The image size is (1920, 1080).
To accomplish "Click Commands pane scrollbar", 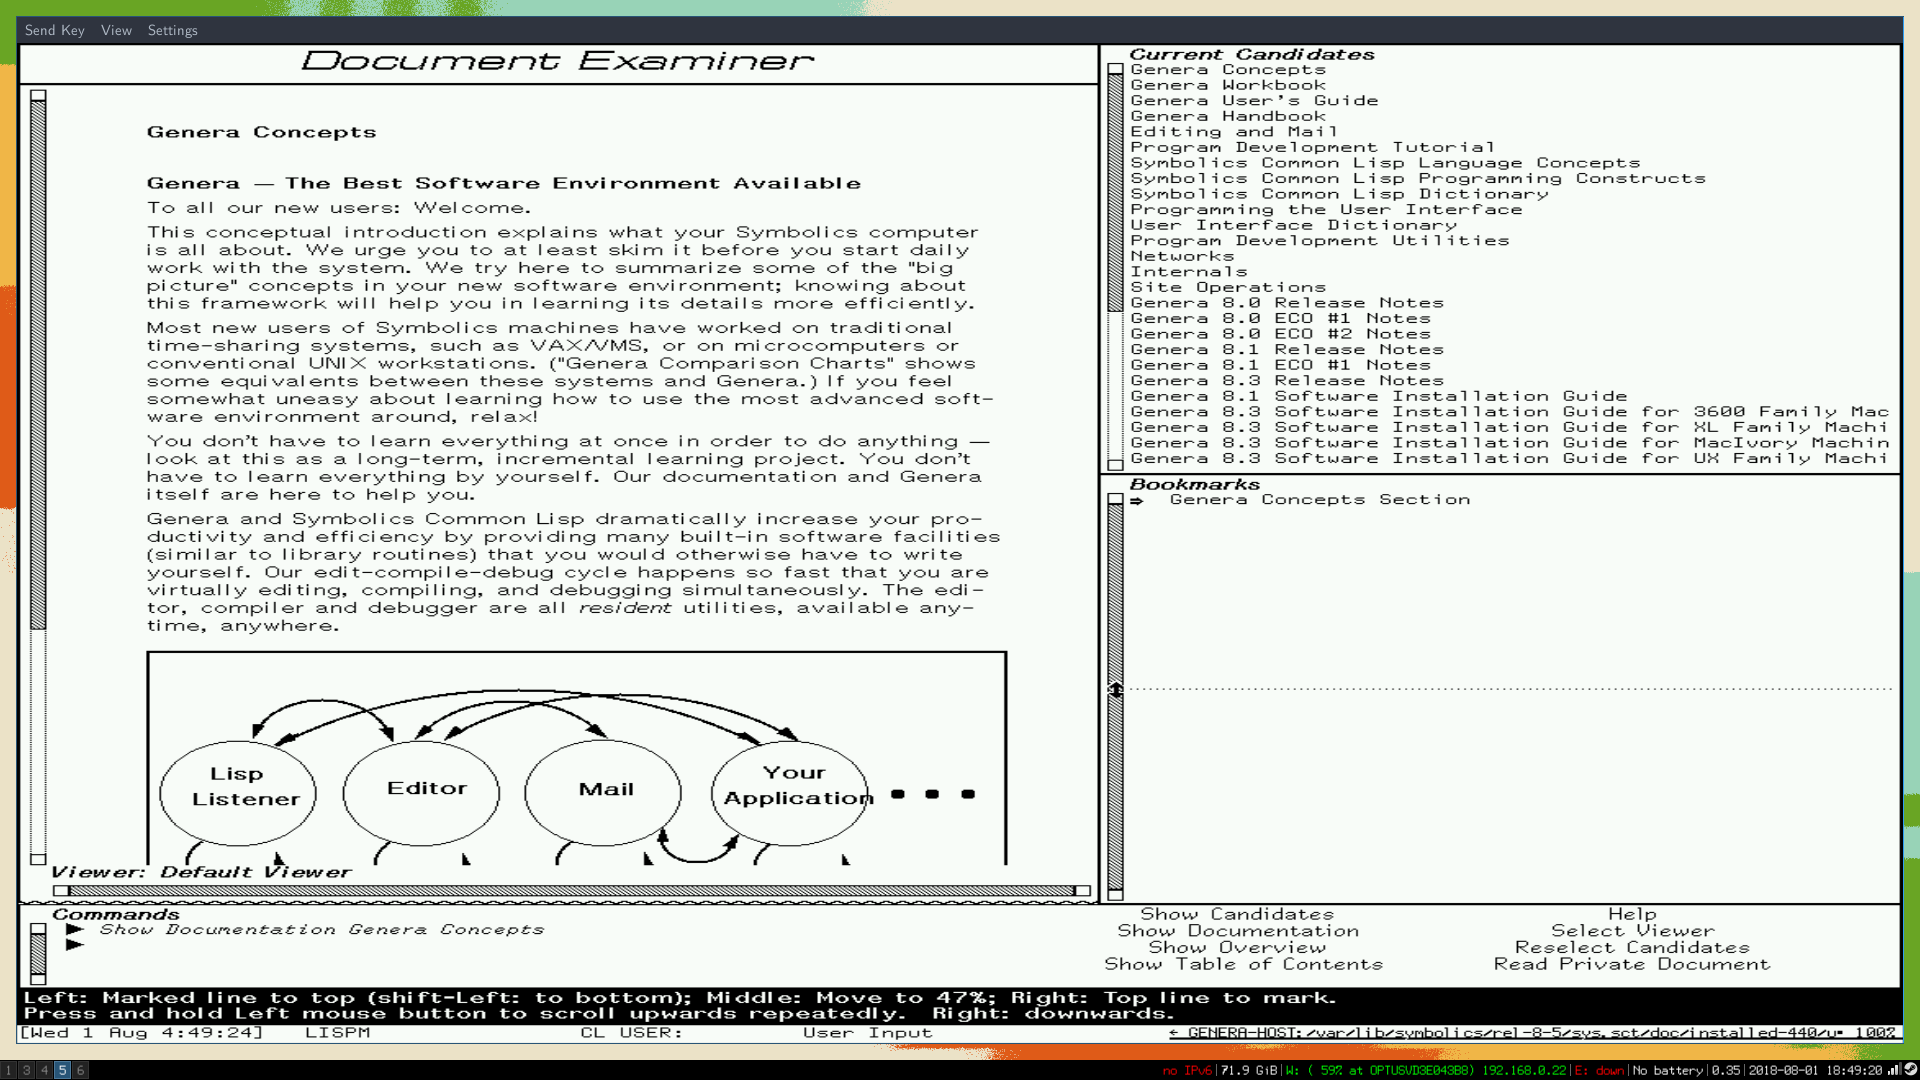I will coord(38,953).
